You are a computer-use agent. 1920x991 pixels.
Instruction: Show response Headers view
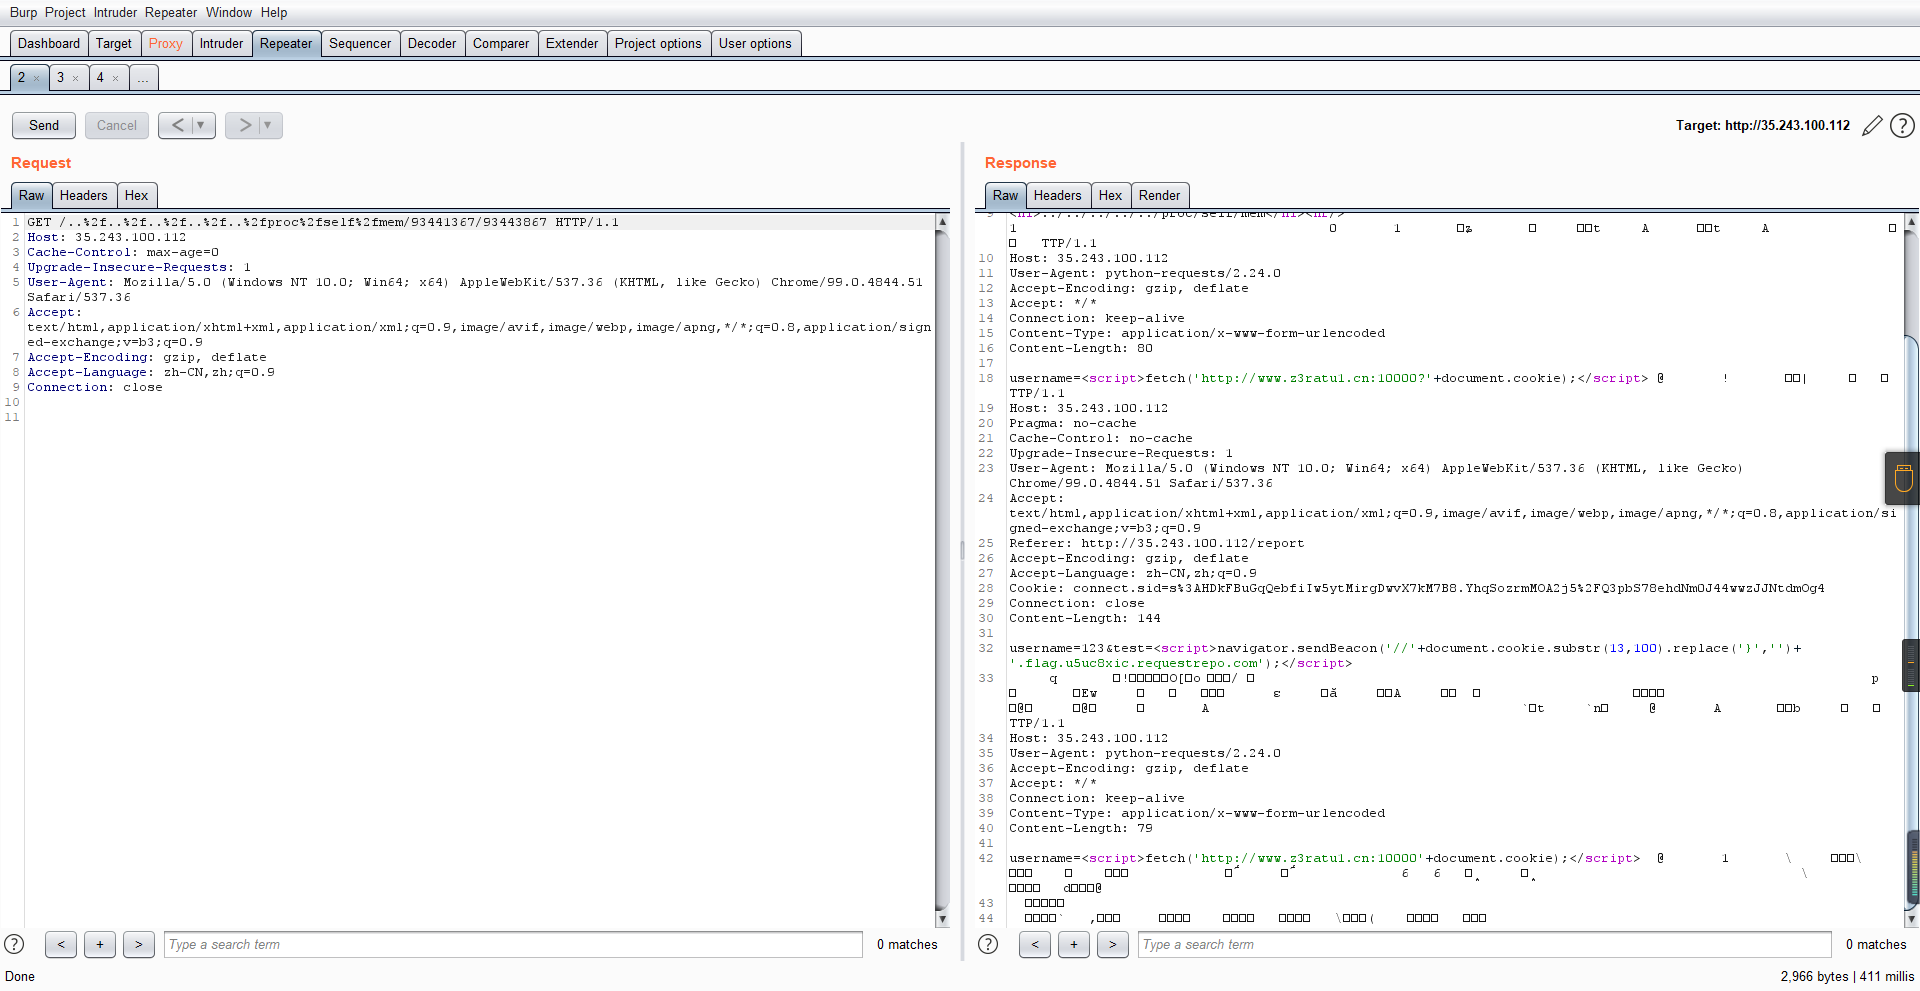coord(1058,196)
